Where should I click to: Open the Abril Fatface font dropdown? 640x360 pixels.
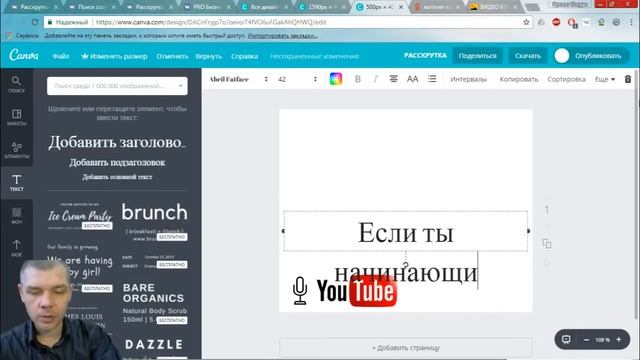238,79
